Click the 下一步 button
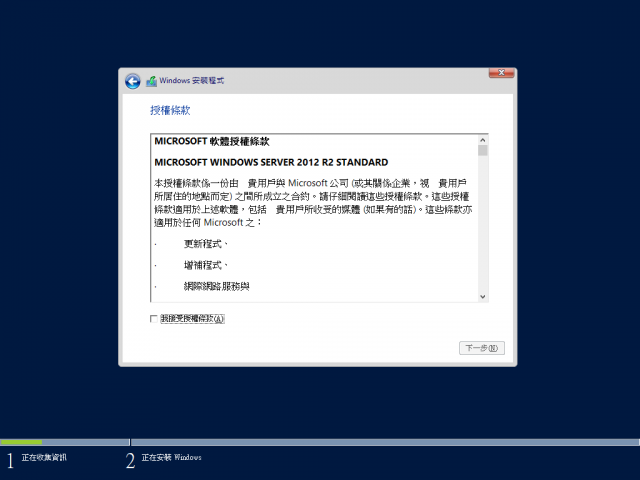640x480 pixels. tap(482, 348)
